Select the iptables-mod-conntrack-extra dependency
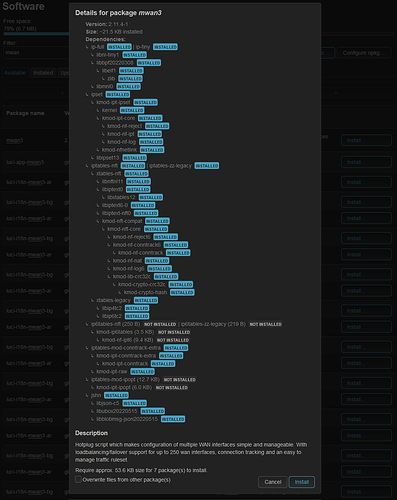Viewport: 397px width, 500px height. tap(126, 348)
